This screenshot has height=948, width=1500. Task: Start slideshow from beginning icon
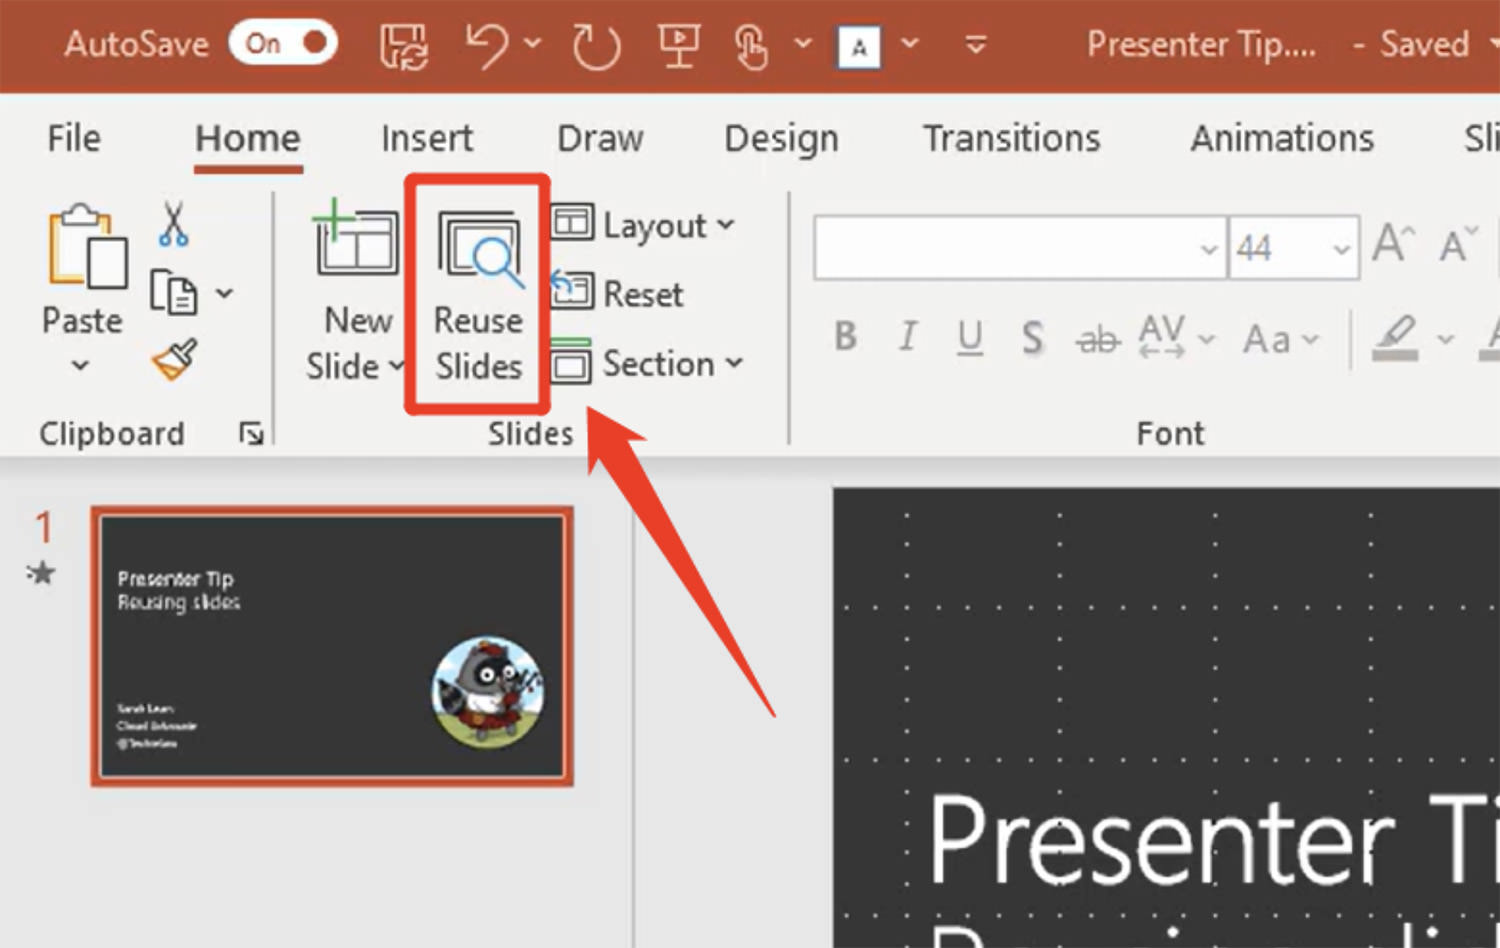coord(678,46)
